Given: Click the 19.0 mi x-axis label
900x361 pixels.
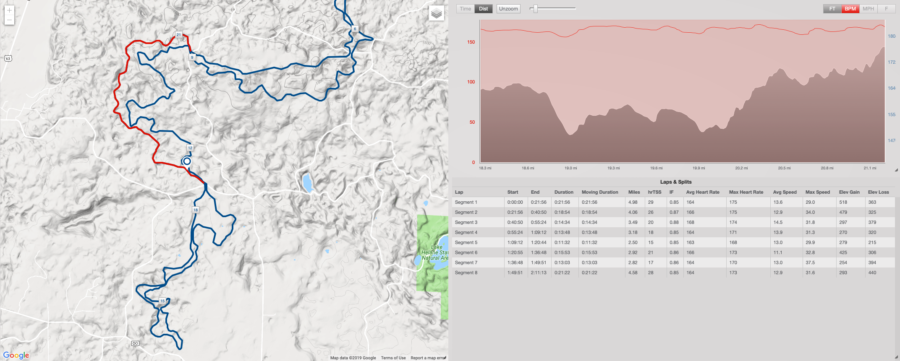Looking at the screenshot, I should click(x=570, y=168).
